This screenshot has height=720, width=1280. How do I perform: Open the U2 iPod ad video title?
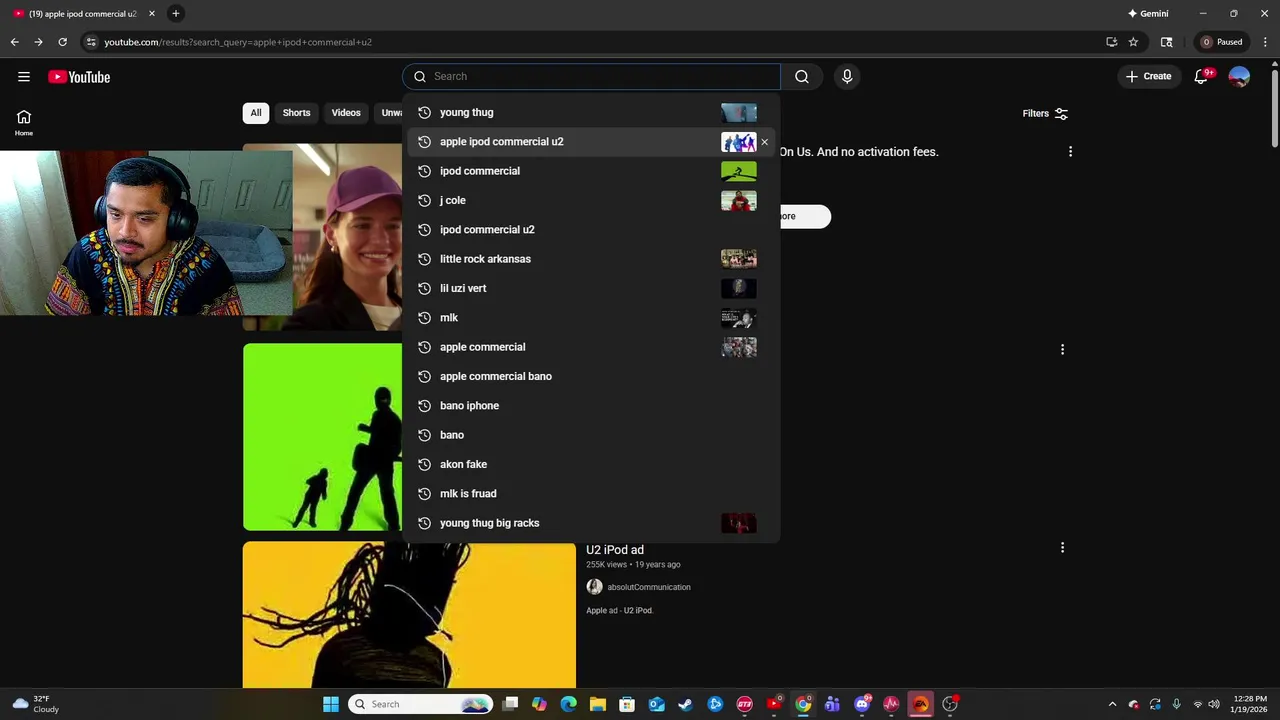[x=615, y=550]
